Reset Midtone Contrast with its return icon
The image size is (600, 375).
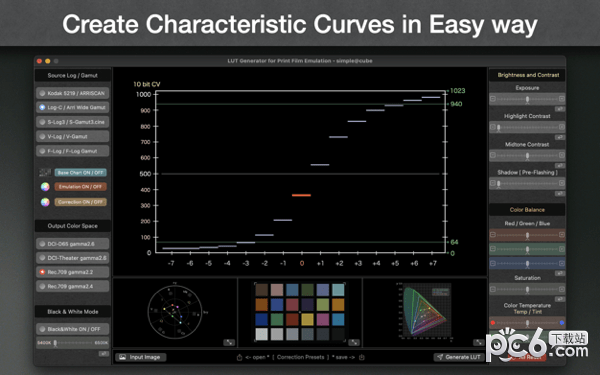click(x=560, y=166)
